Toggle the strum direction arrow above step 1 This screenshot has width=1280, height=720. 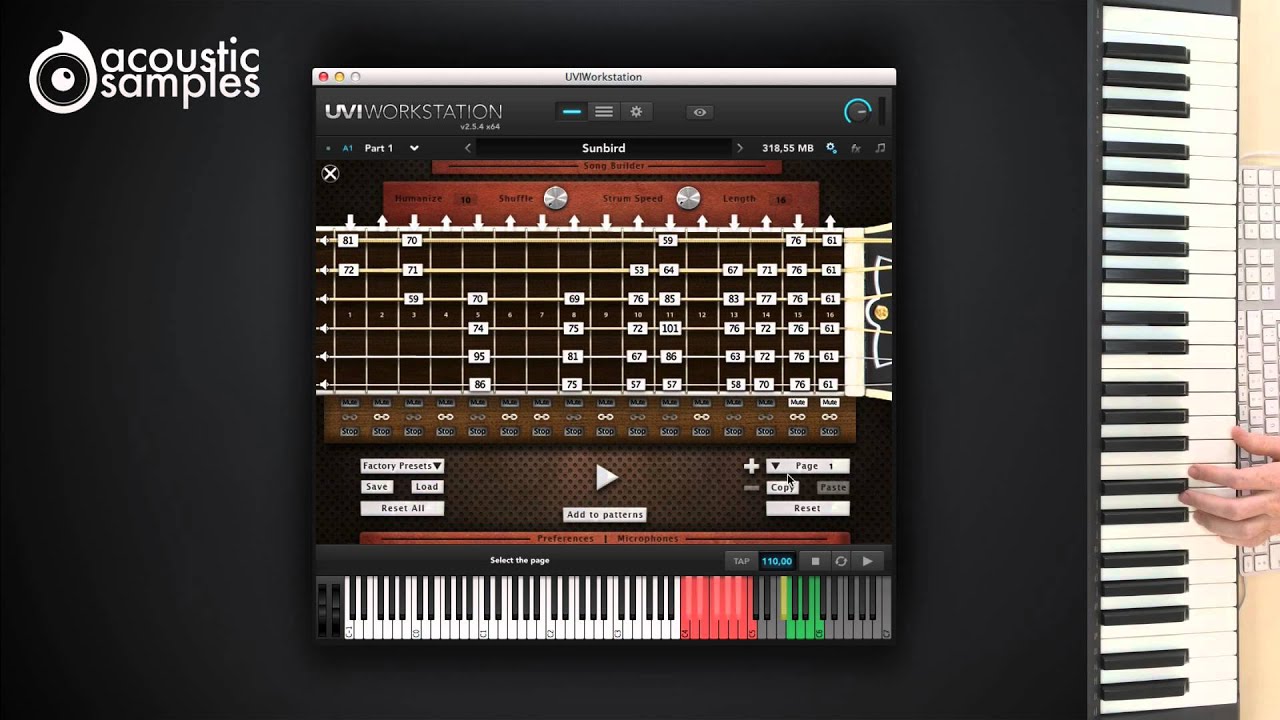[350, 220]
